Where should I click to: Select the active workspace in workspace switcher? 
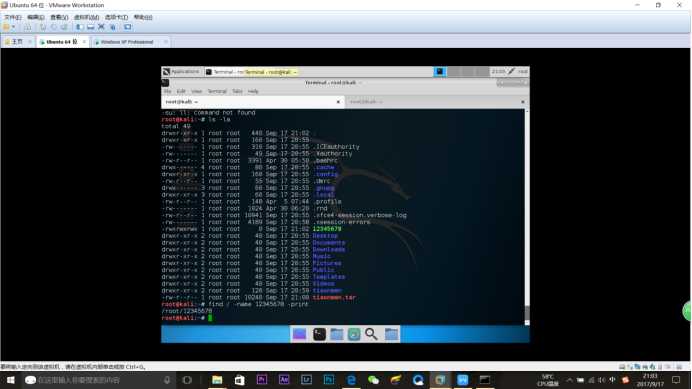point(440,72)
